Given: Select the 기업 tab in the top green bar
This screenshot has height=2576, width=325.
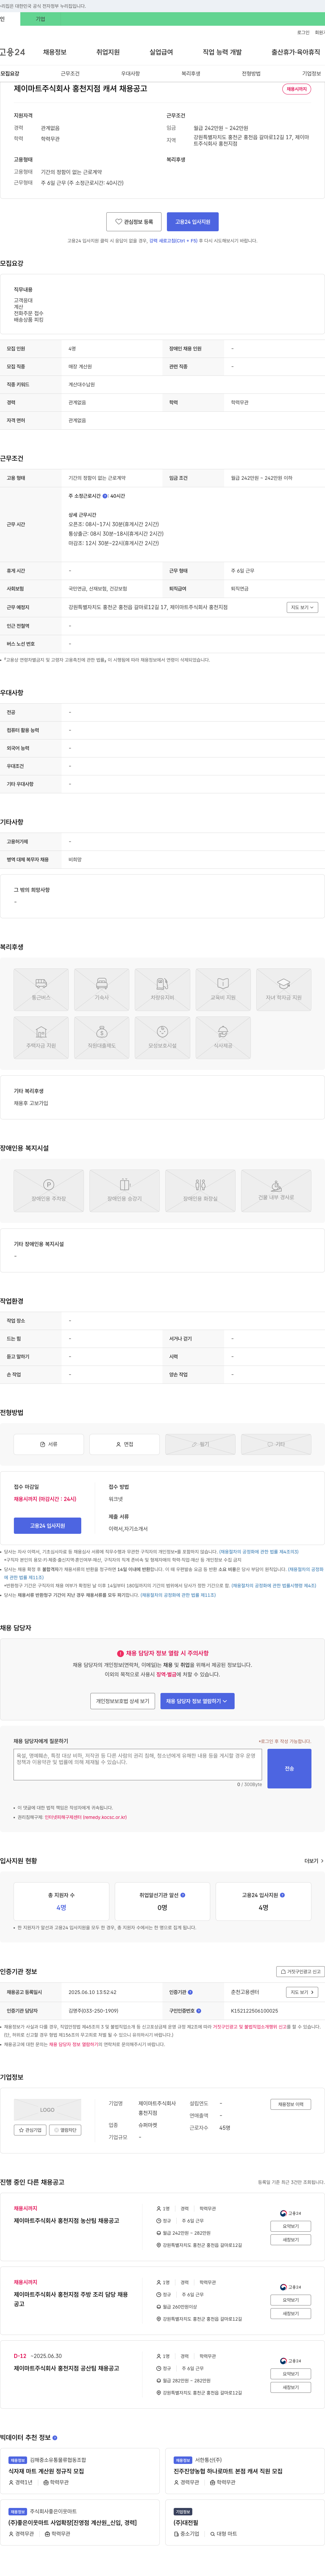Looking at the screenshot, I should pos(40,19).
